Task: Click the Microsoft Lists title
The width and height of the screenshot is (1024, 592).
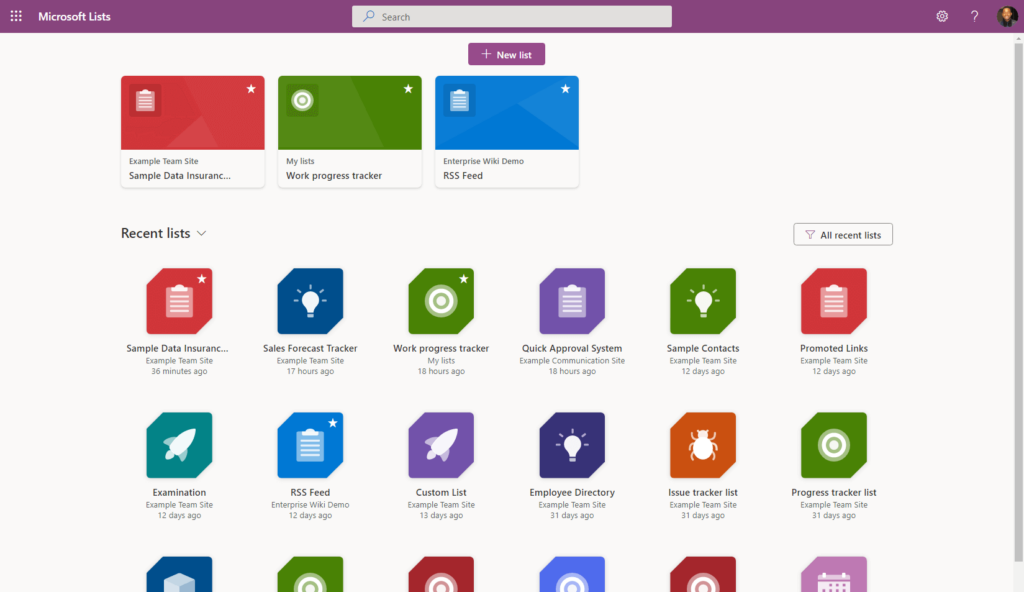Action: (x=74, y=16)
